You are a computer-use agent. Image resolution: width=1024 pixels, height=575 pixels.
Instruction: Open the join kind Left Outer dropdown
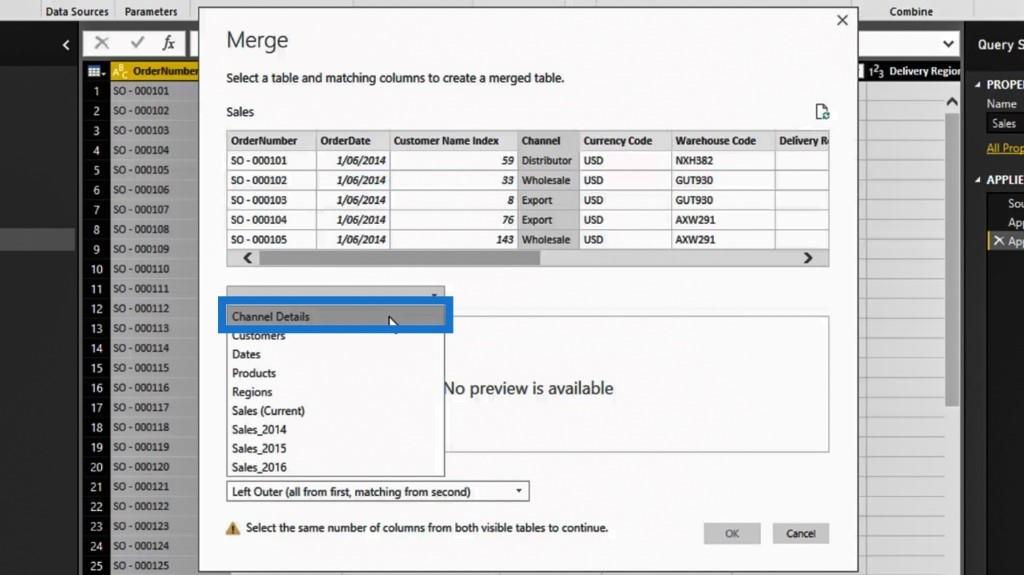(377, 491)
